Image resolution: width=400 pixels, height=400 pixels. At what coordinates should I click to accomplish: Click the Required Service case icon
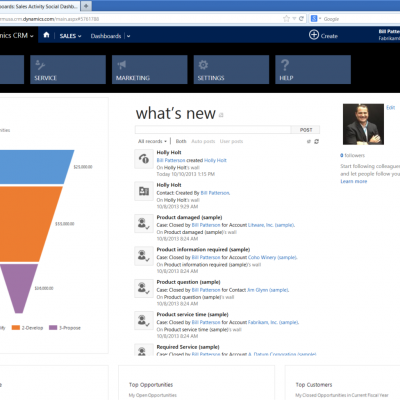144,350
